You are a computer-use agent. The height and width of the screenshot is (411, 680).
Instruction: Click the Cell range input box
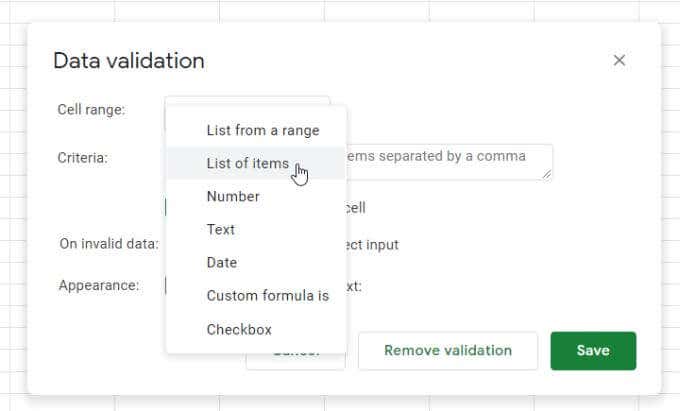click(x=247, y=101)
